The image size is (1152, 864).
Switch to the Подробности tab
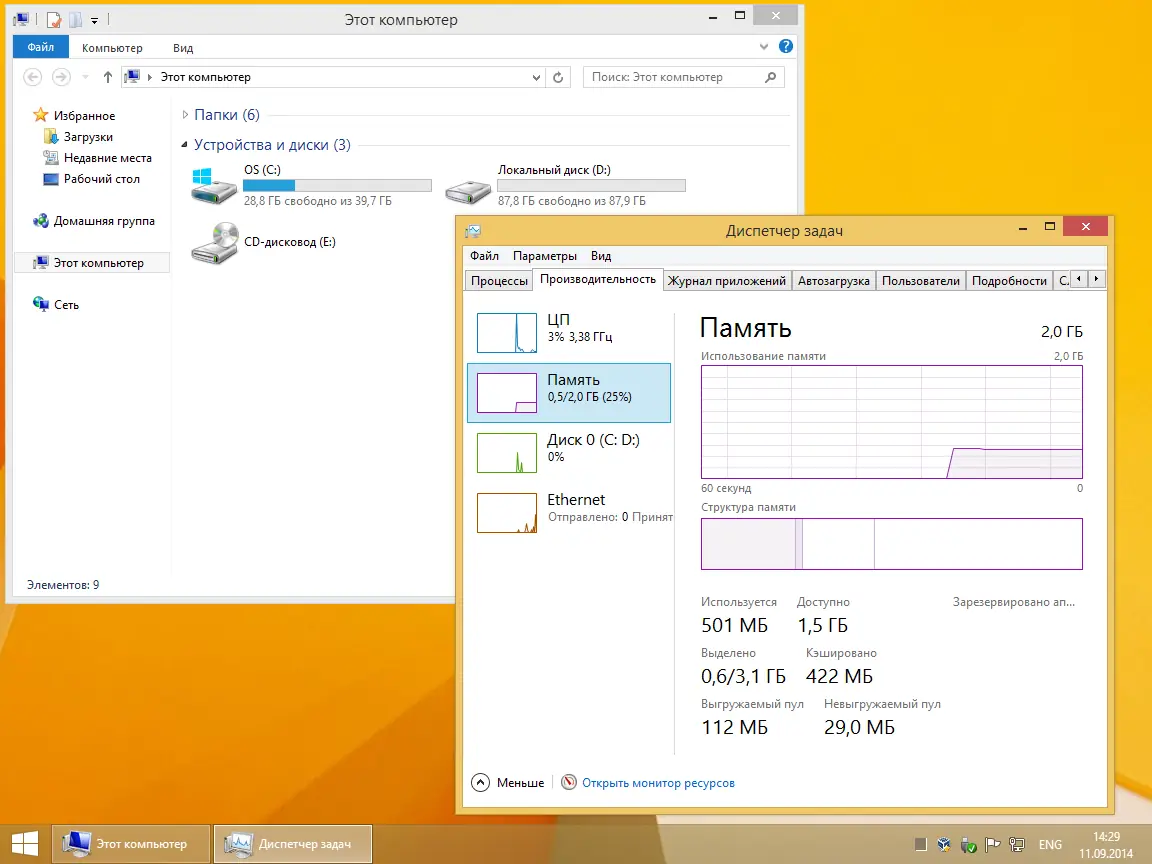pos(1009,281)
